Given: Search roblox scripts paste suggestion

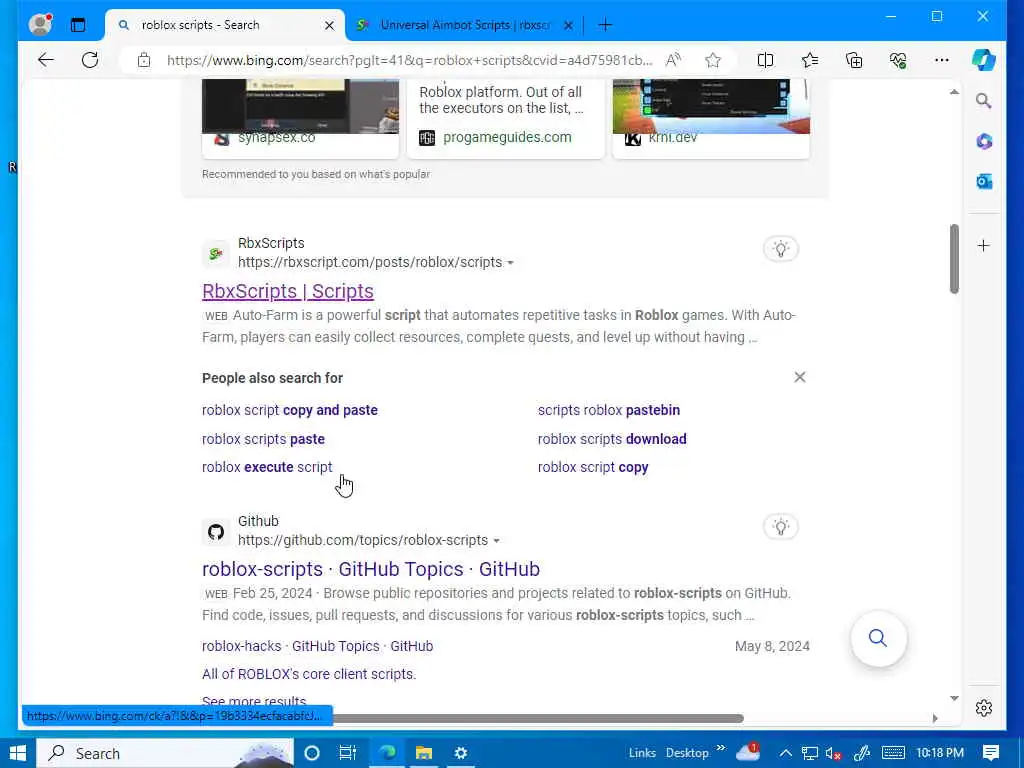Looking at the screenshot, I should [263, 439].
